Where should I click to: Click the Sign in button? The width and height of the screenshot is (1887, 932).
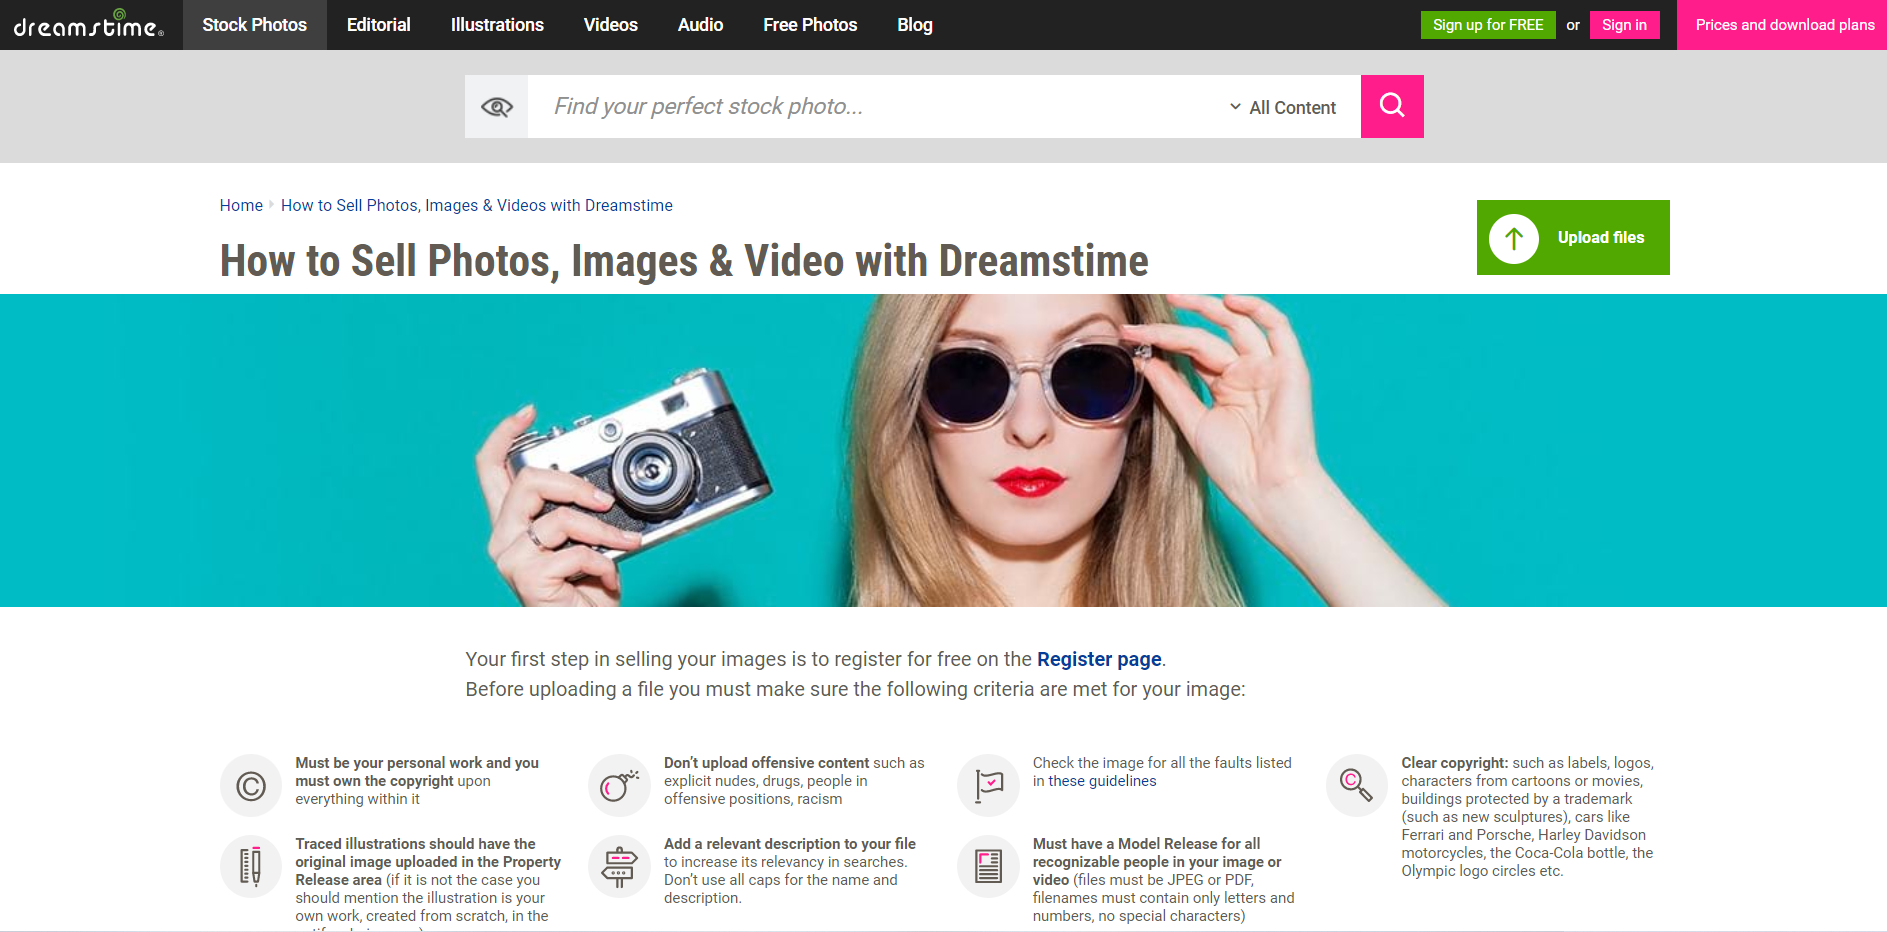coord(1624,25)
